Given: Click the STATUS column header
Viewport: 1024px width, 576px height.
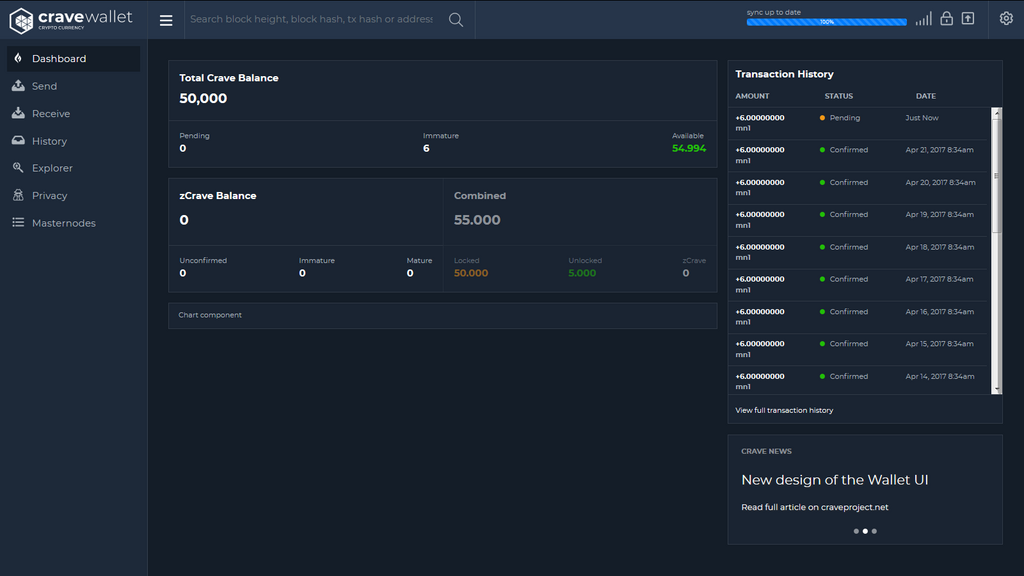Looking at the screenshot, I should (x=839, y=96).
